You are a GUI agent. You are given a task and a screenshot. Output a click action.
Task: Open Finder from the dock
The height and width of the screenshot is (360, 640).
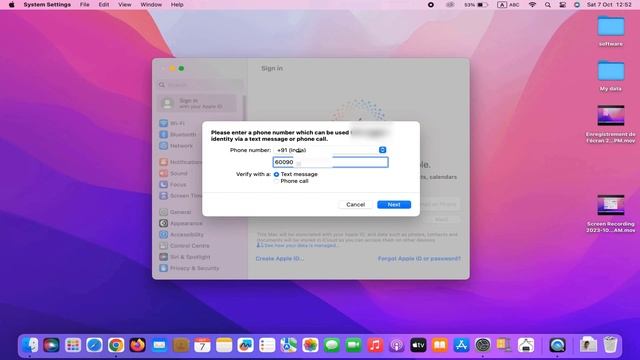point(30,345)
